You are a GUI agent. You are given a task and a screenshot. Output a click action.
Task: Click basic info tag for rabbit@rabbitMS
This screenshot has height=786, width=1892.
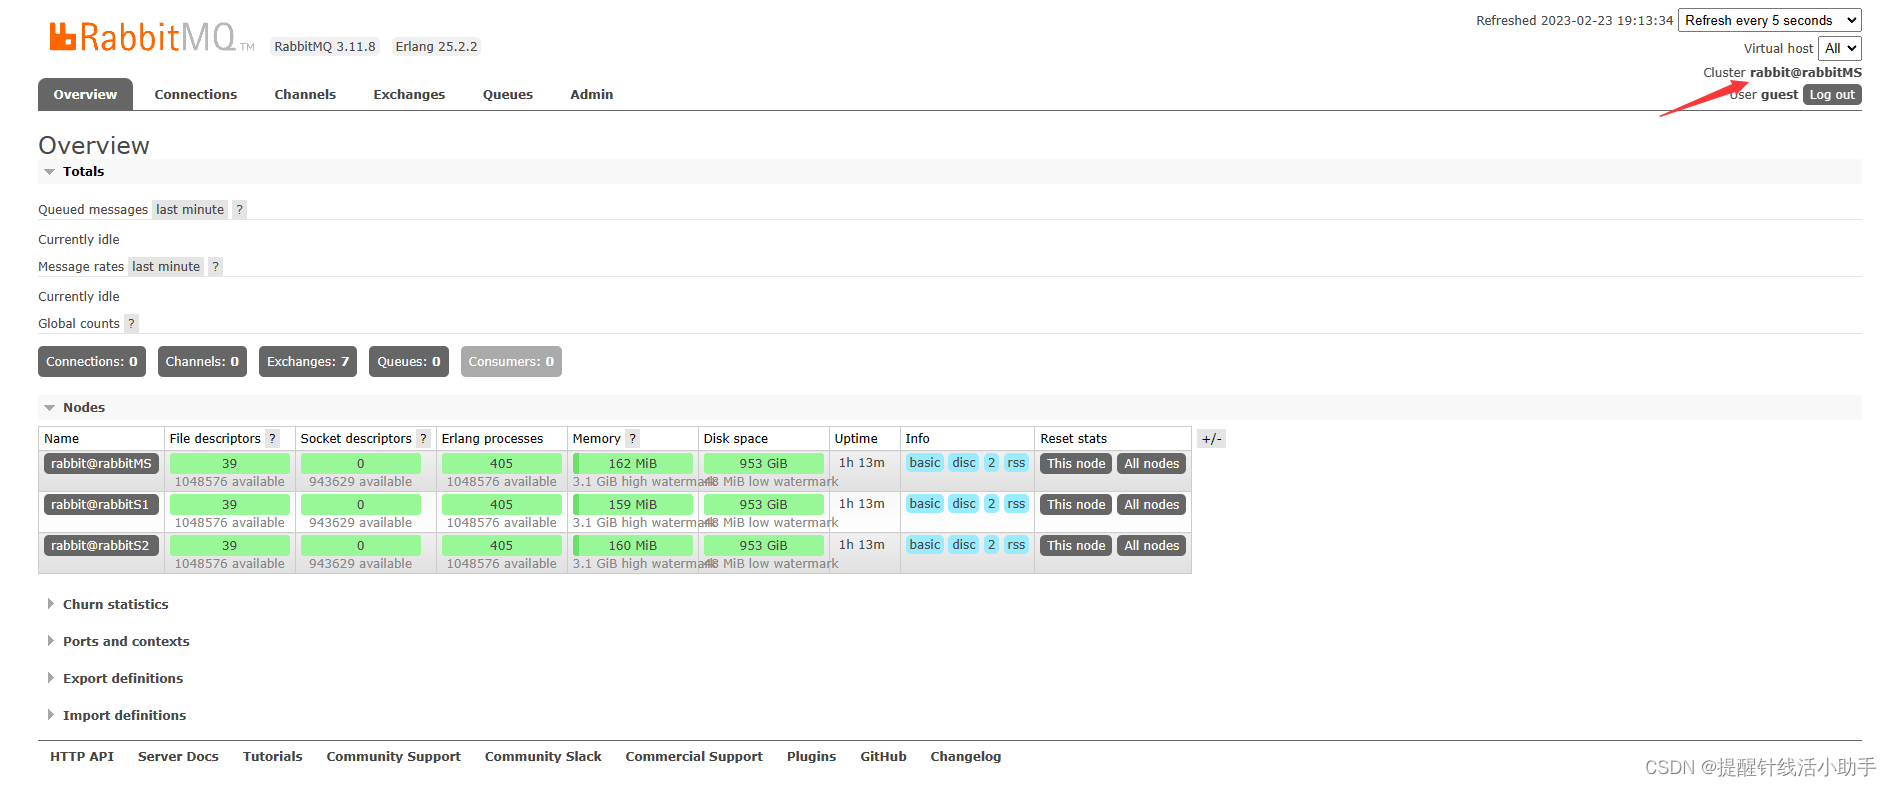925,463
